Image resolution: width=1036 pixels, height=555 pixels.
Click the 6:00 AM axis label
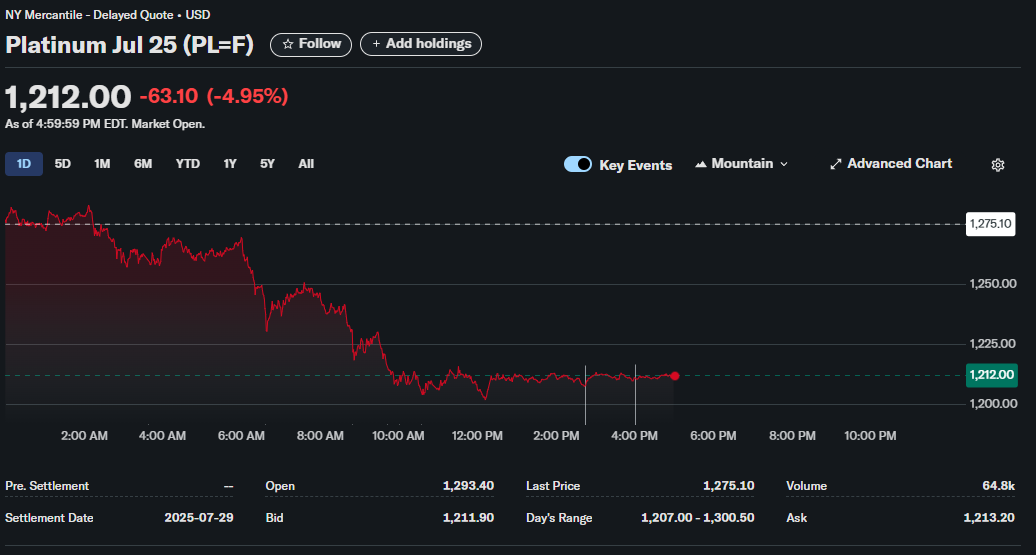click(x=241, y=436)
